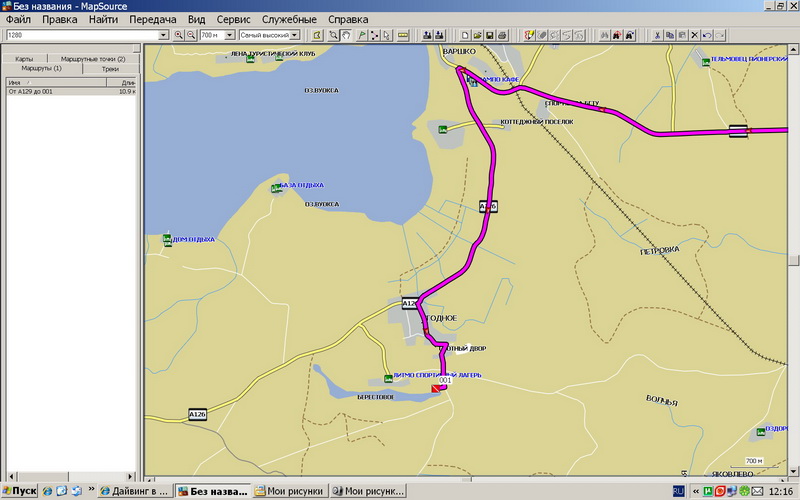
Task: Click the save file icon
Action: [x=490, y=35]
